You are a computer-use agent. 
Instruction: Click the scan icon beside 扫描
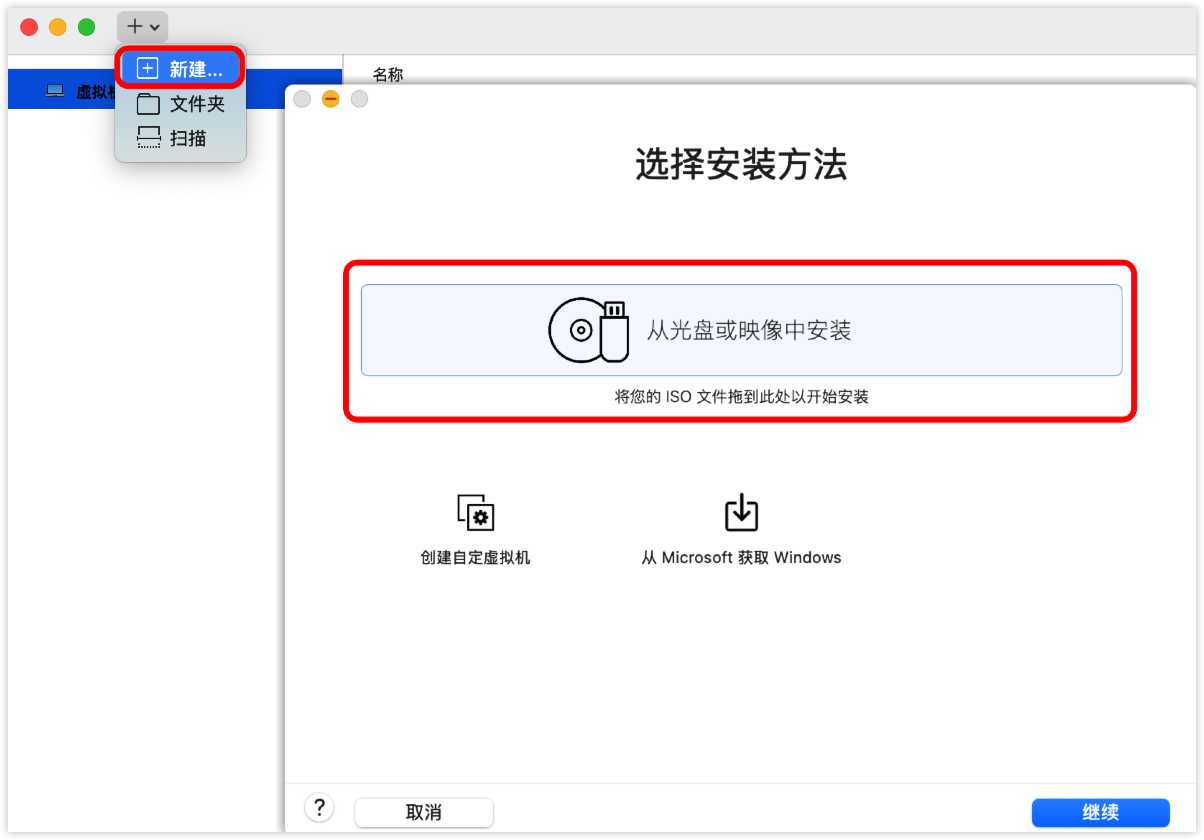[x=148, y=138]
